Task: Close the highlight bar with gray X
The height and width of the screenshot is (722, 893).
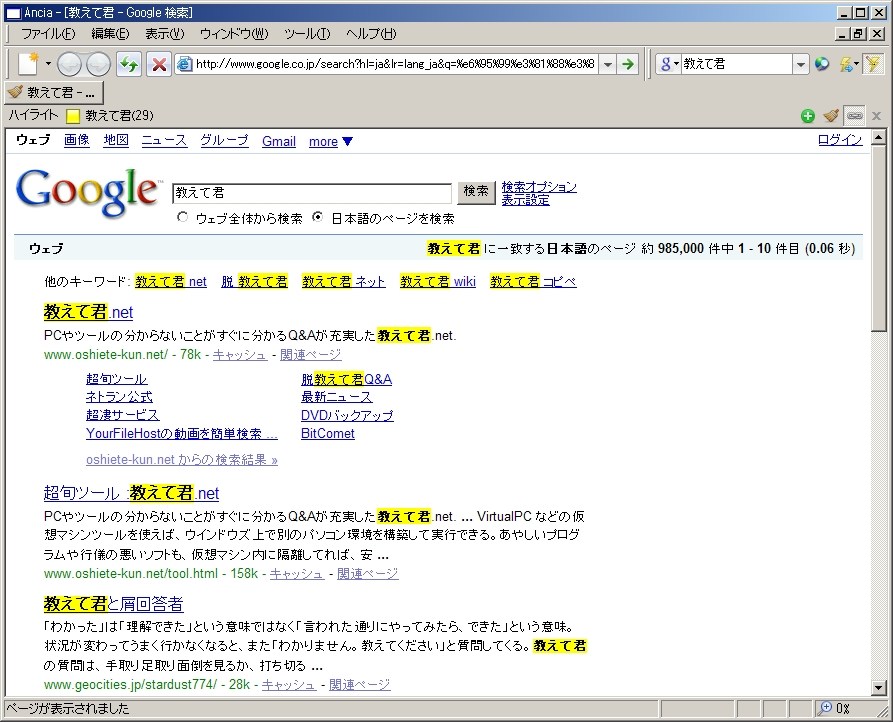Action: tap(876, 116)
